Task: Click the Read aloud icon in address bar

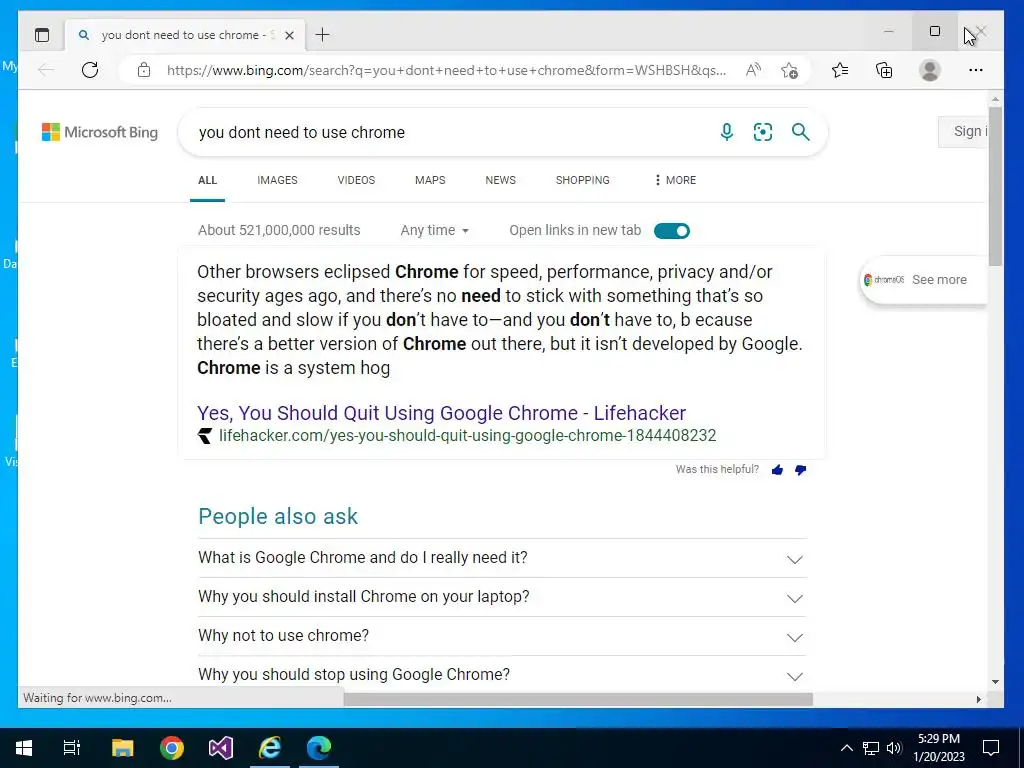Action: 753,70
